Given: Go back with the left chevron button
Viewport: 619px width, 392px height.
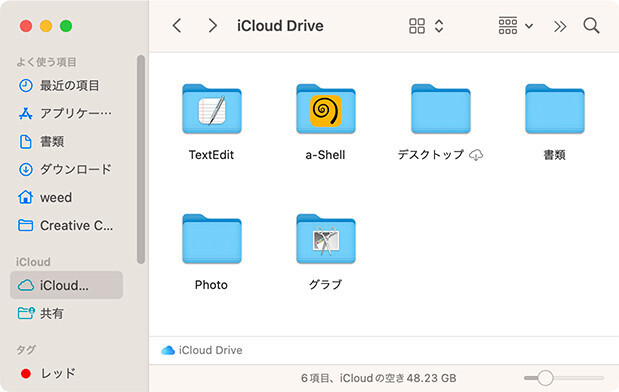Looking at the screenshot, I should point(177,26).
